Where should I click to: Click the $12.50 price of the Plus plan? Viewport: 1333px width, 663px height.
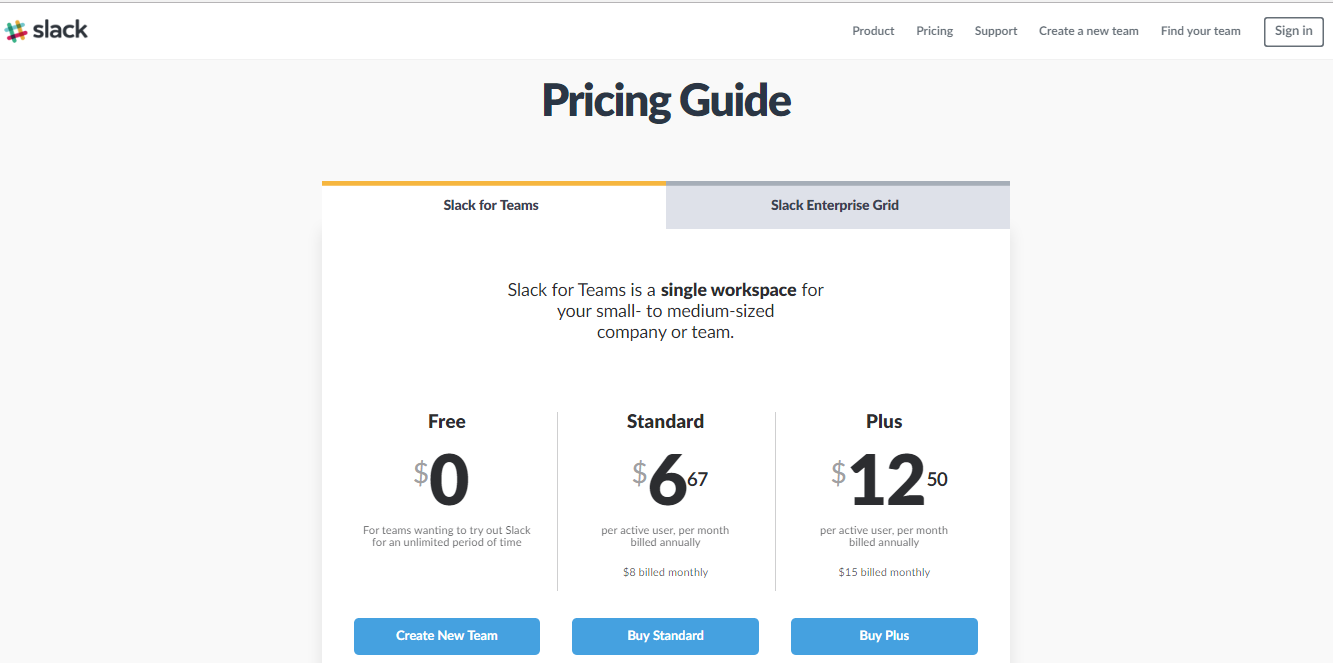888,481
